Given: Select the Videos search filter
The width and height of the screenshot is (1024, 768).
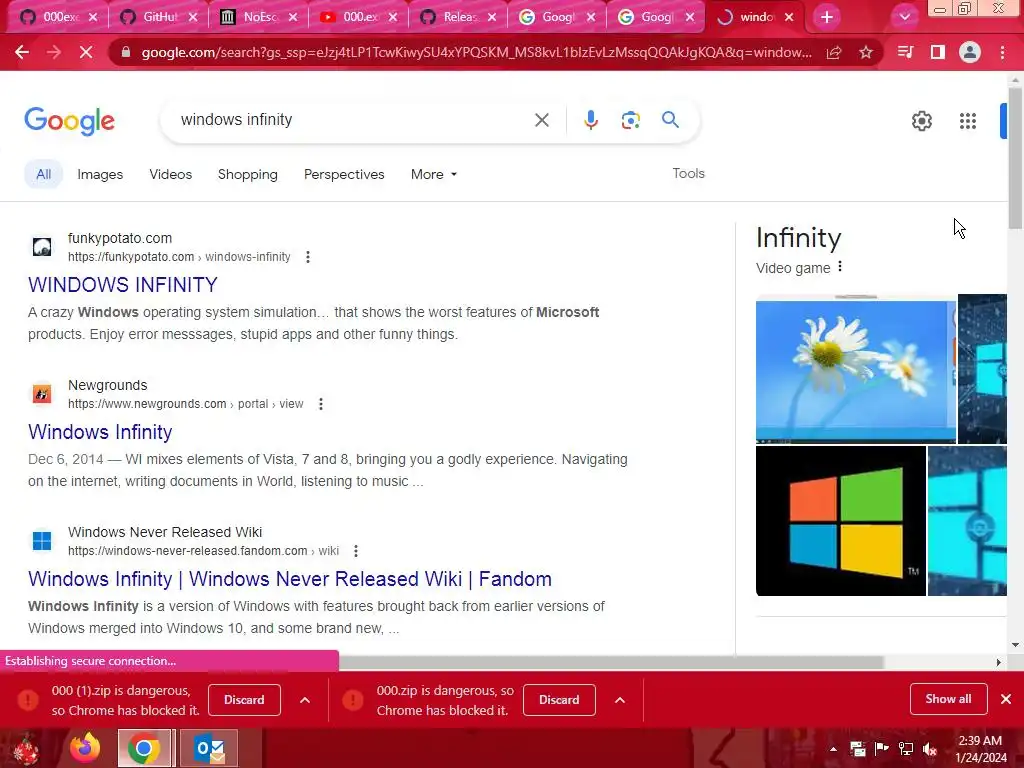Looking at the screenshot, I should pyautogui.click(x=170, y=174).
